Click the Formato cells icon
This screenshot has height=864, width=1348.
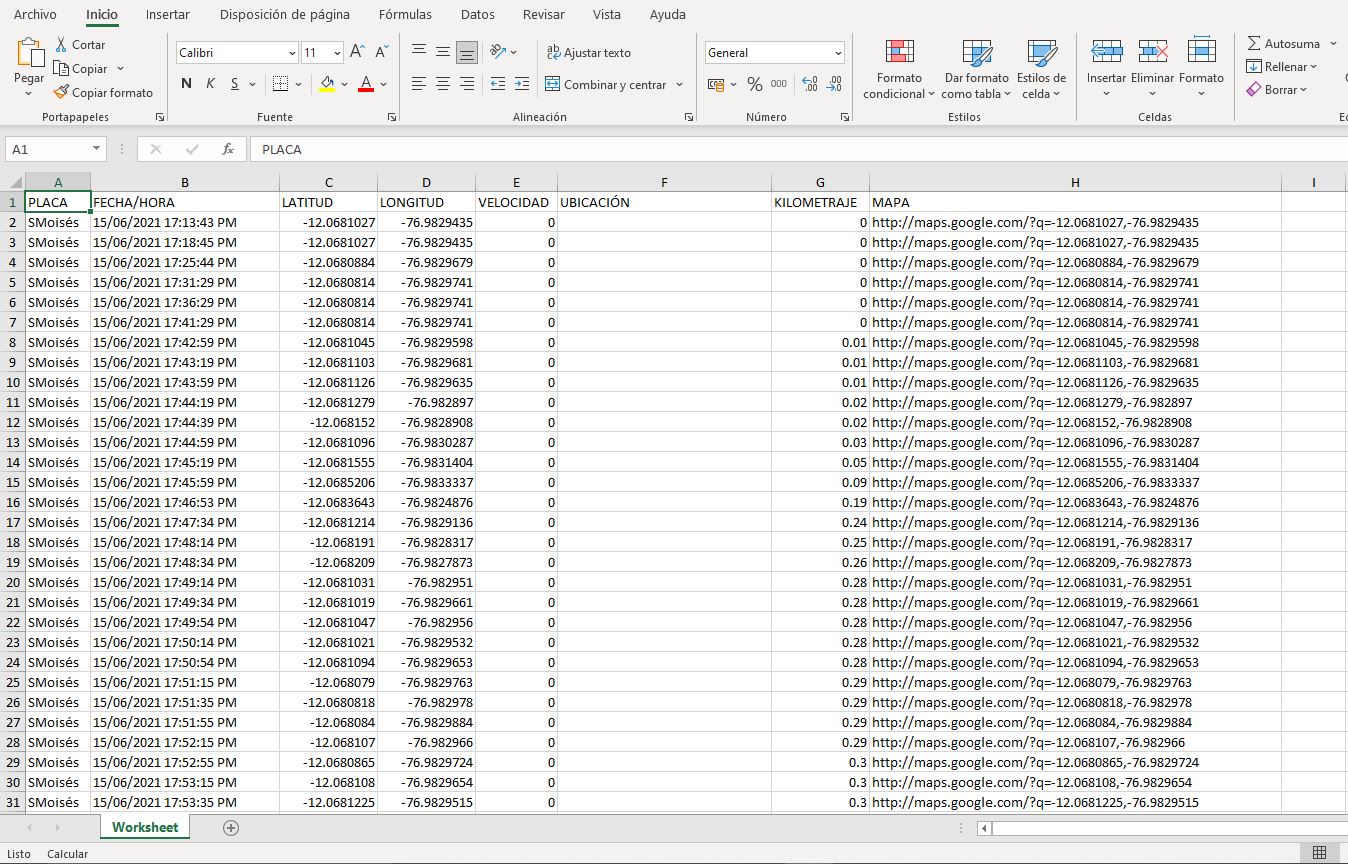coord(1201,51)
